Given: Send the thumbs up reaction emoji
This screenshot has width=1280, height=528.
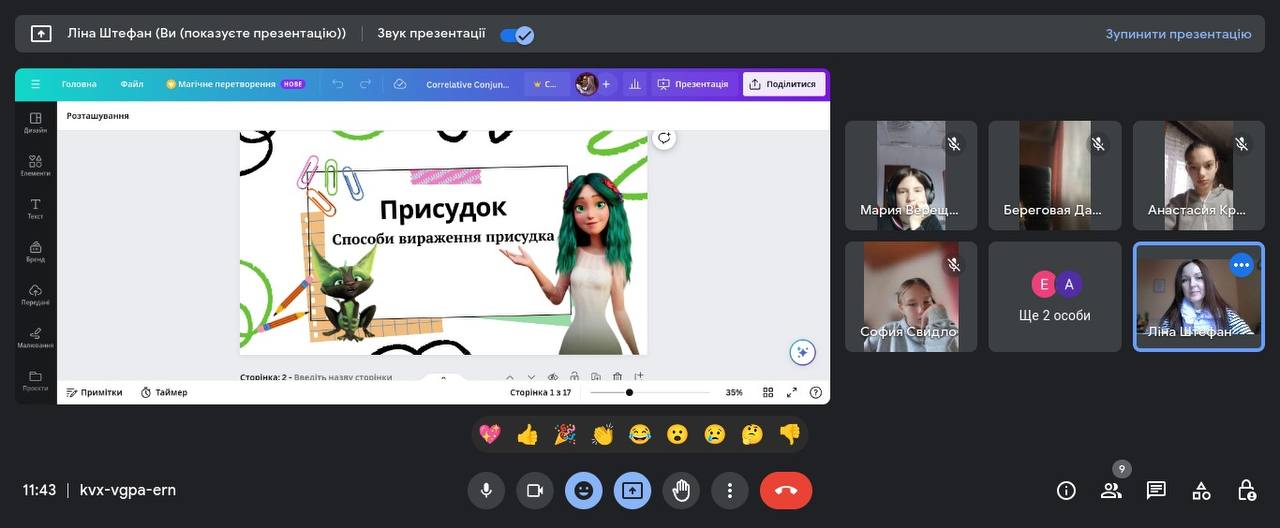Looking at the screenshot, I should (527, 434).
